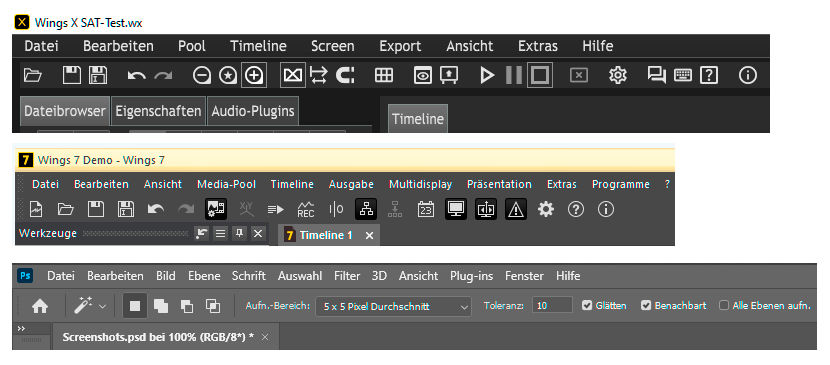Switch to Audio-Plugins tab in Wings X

point(253,111)
